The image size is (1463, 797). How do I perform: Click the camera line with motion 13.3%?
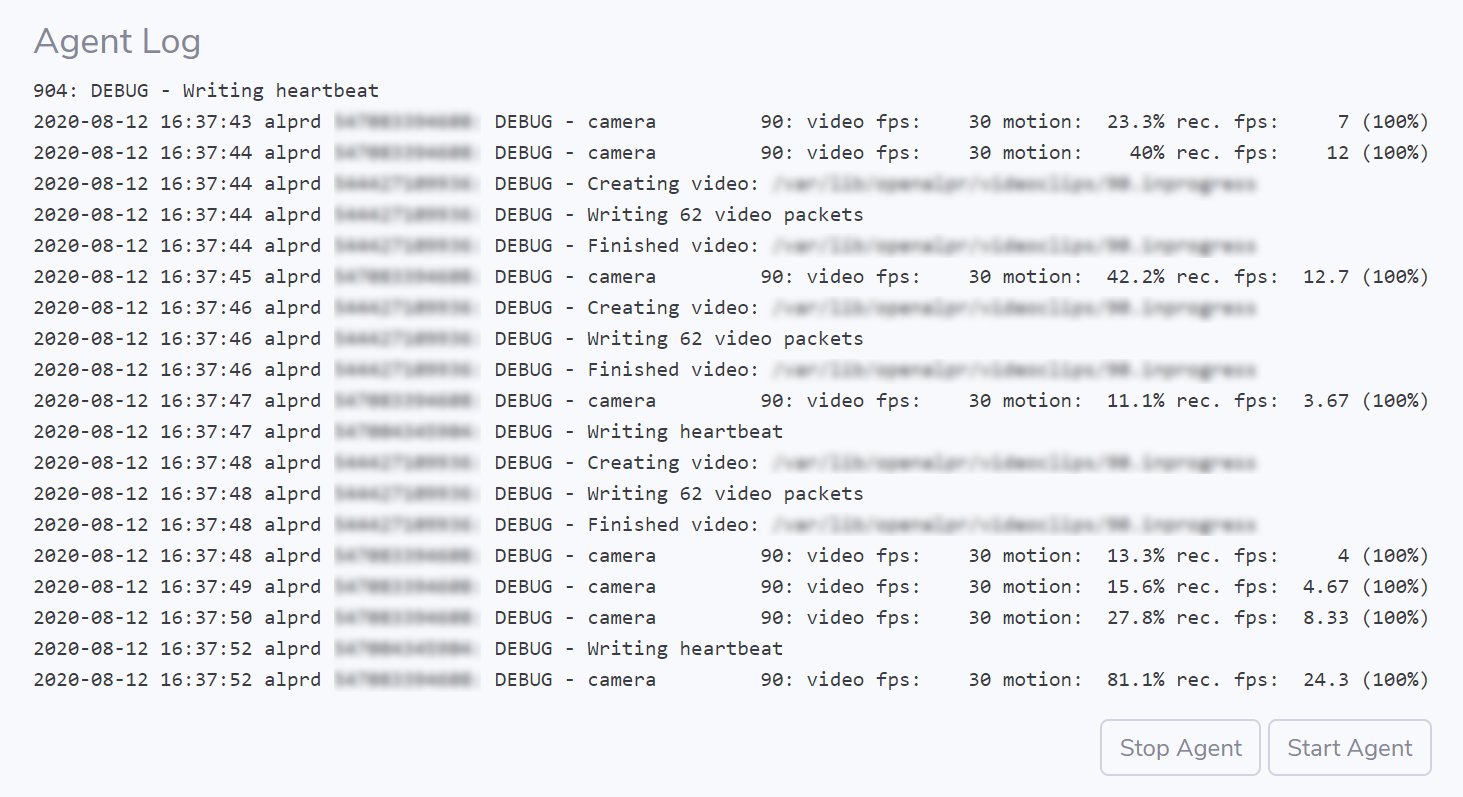pos(730,556)
